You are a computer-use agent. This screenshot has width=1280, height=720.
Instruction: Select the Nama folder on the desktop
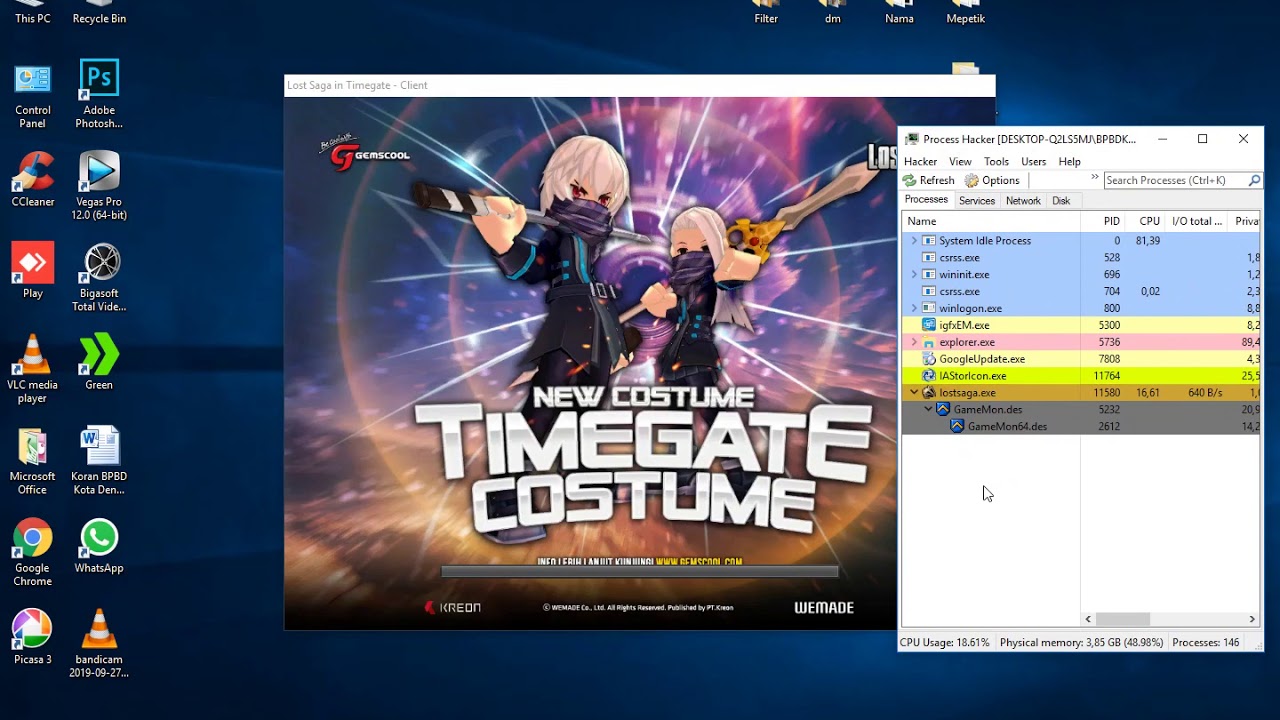coord(899,12)
